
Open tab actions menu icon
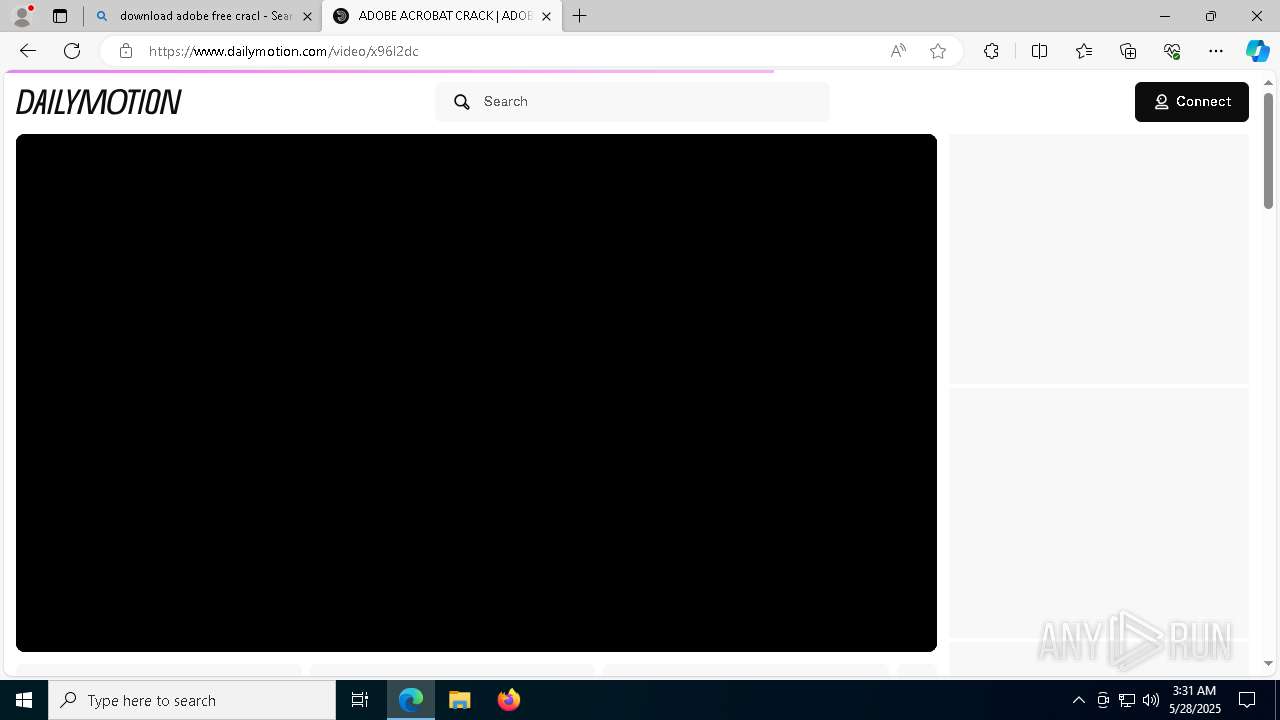60,16
